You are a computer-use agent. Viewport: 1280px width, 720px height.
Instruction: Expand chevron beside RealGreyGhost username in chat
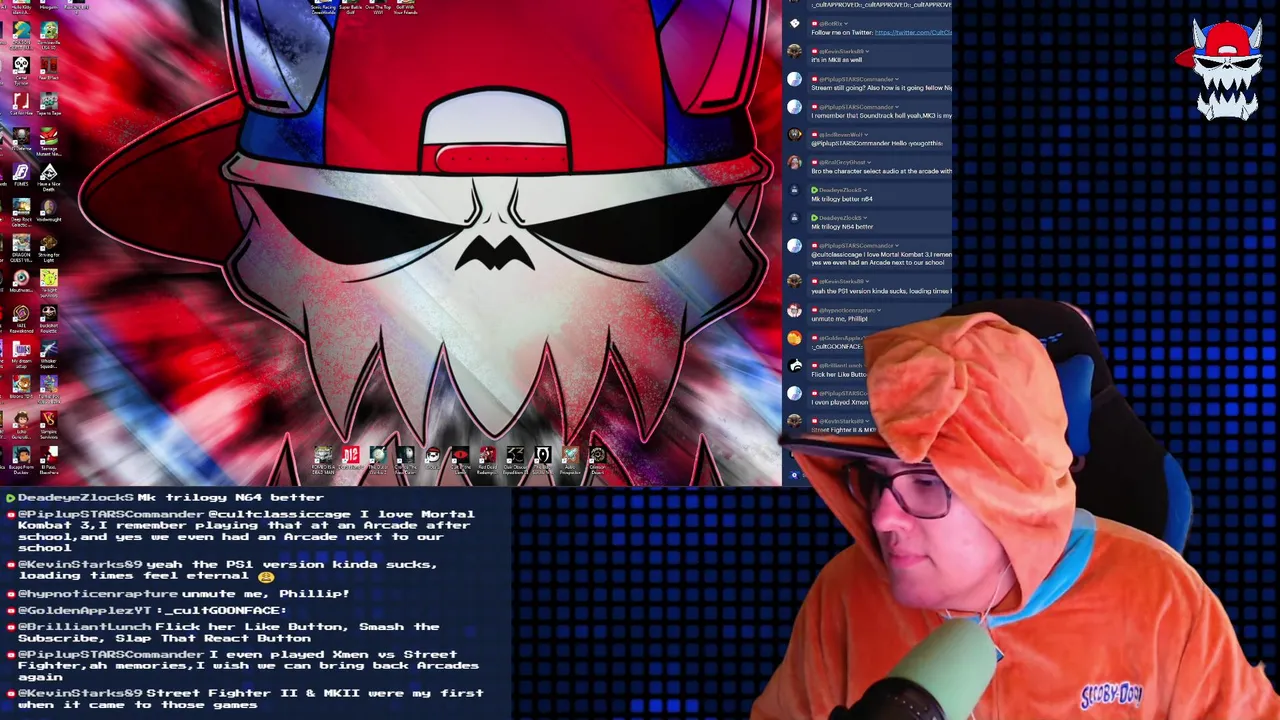(868, 162)
